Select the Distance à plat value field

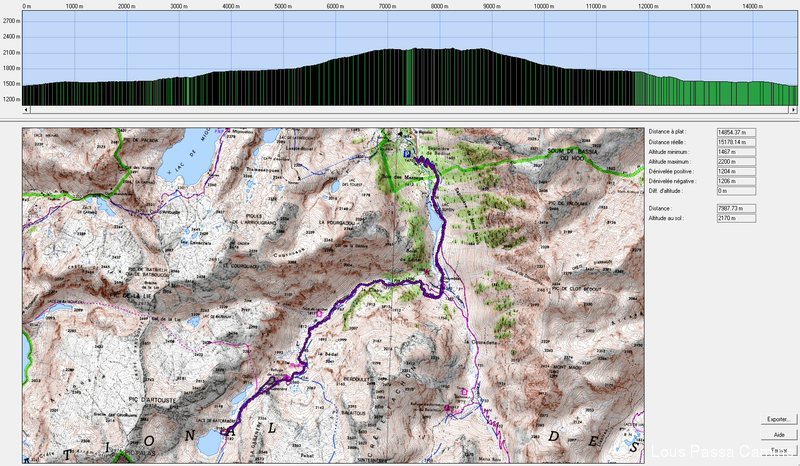click(737, 132)
